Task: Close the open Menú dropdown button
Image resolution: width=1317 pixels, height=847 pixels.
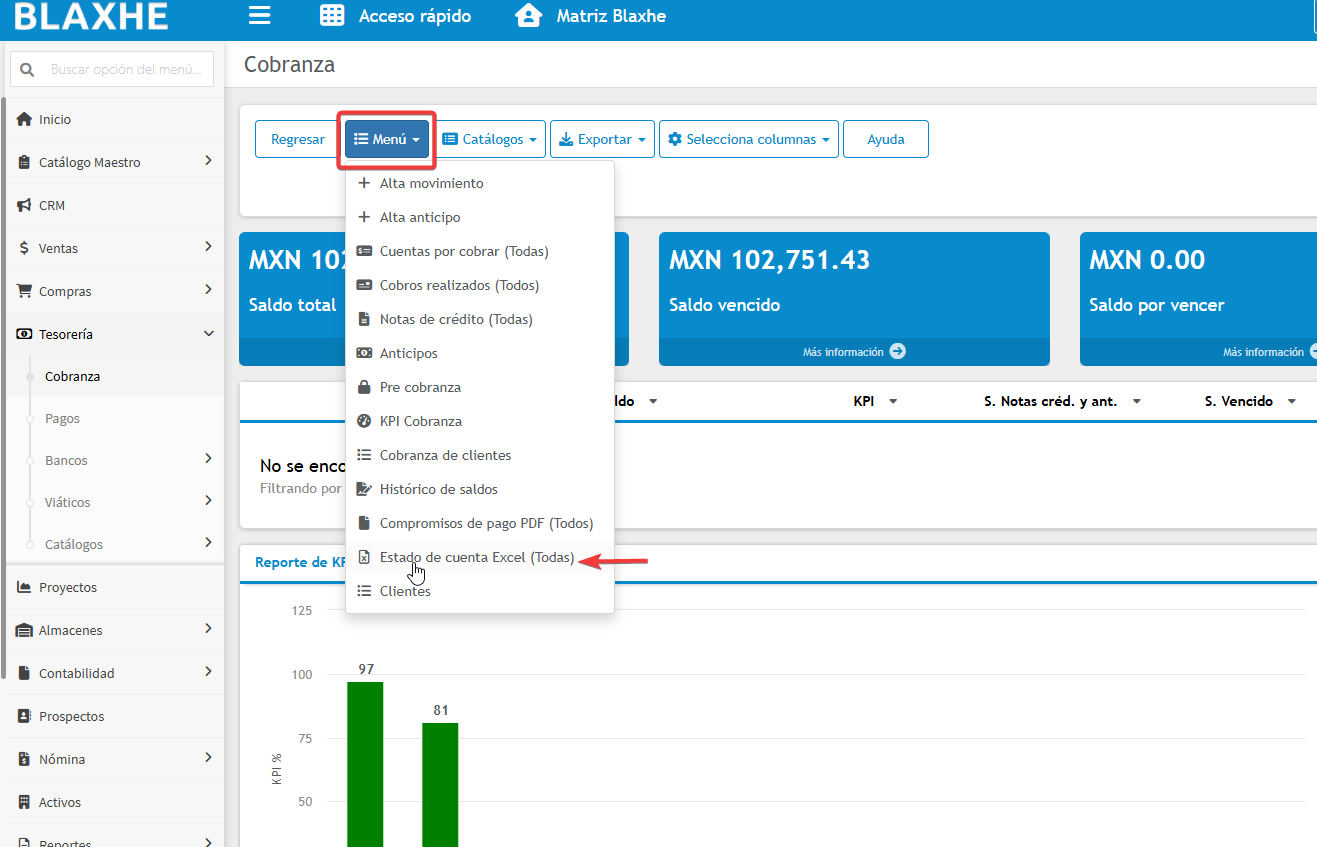Action: click(x=387, y=139)
